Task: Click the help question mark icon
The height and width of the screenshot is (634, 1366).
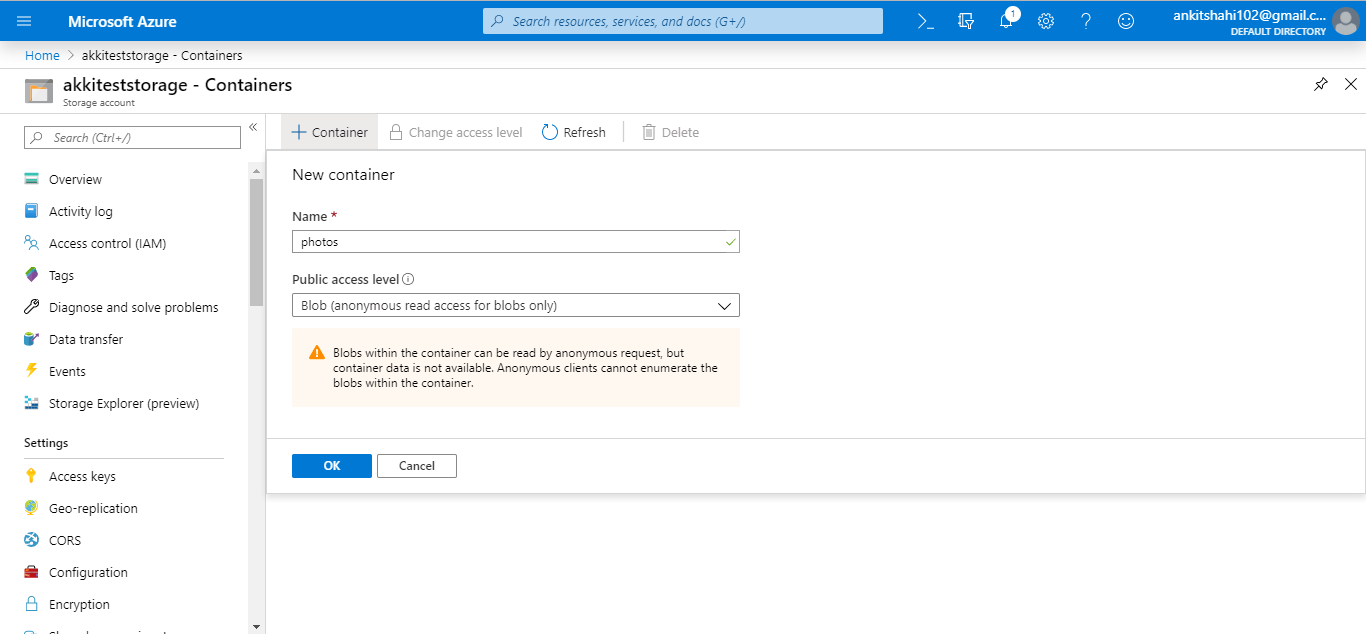Action: click(x=1086, y=21)
